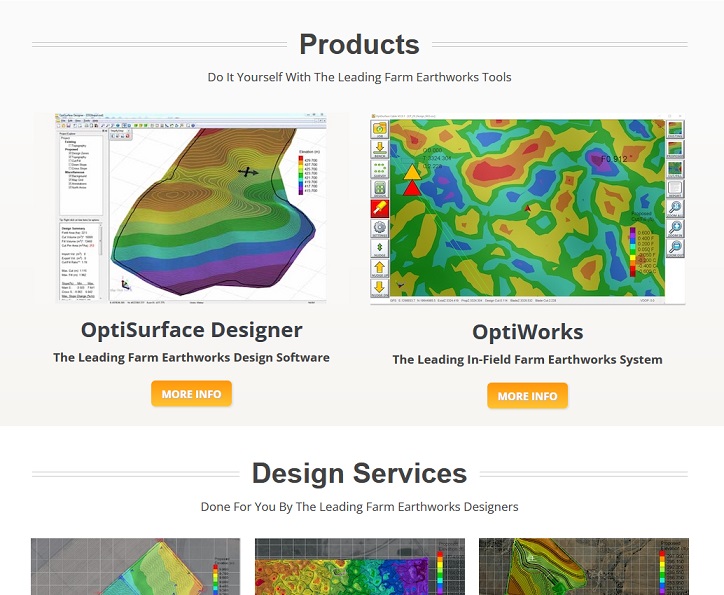Select the OptiWorks heading

coord(527,331)
